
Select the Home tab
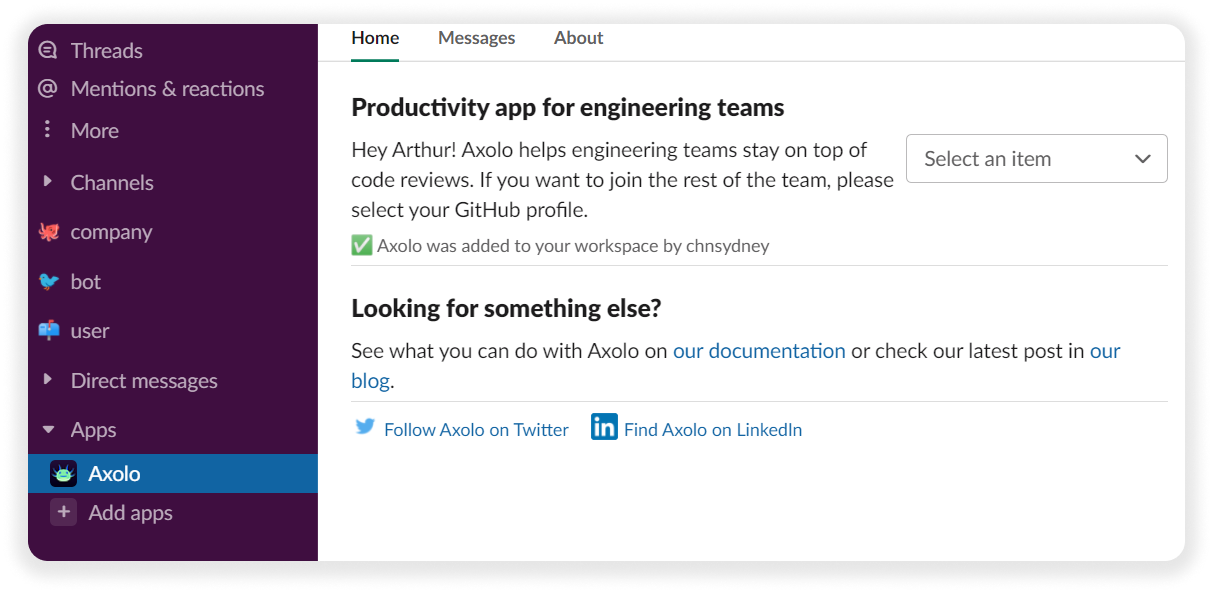pos(375,38)
